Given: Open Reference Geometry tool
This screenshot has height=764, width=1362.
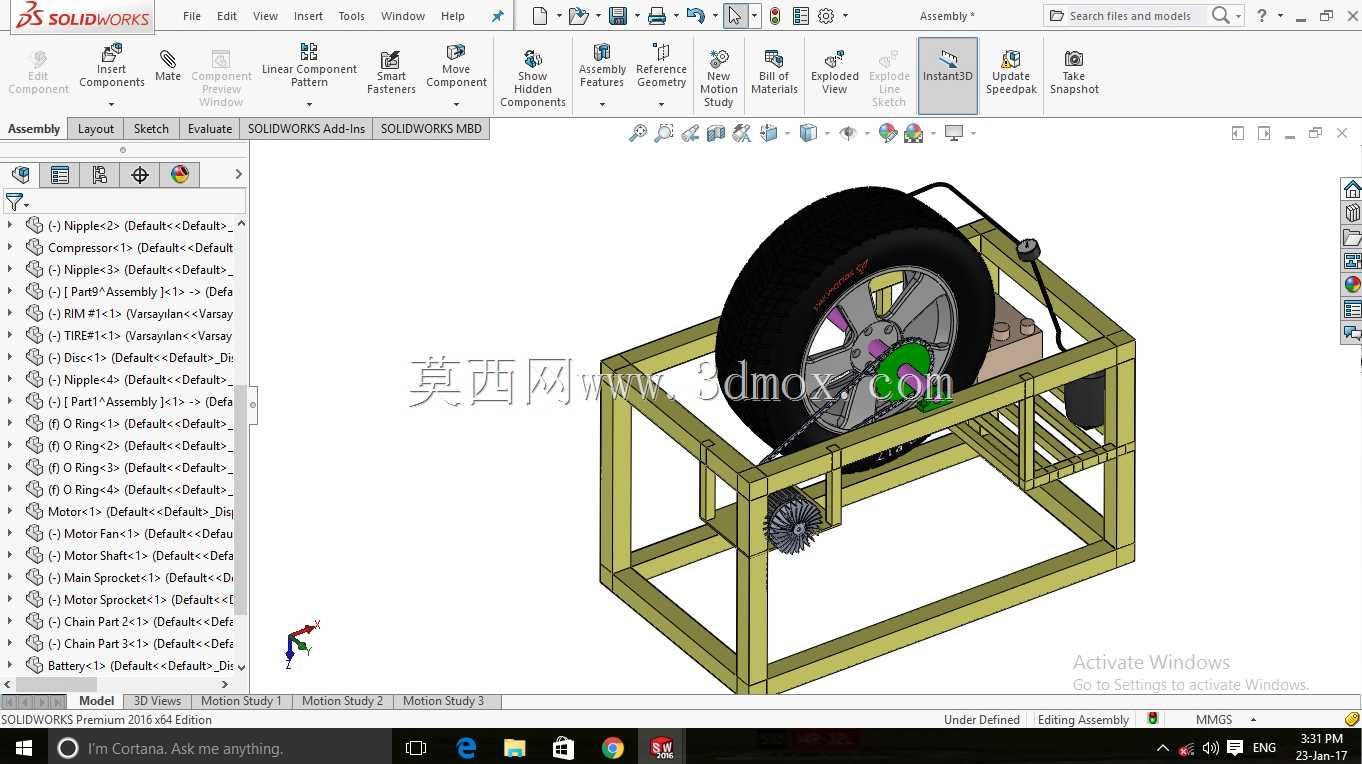Looking at the screenshot, I should [661, 66].
